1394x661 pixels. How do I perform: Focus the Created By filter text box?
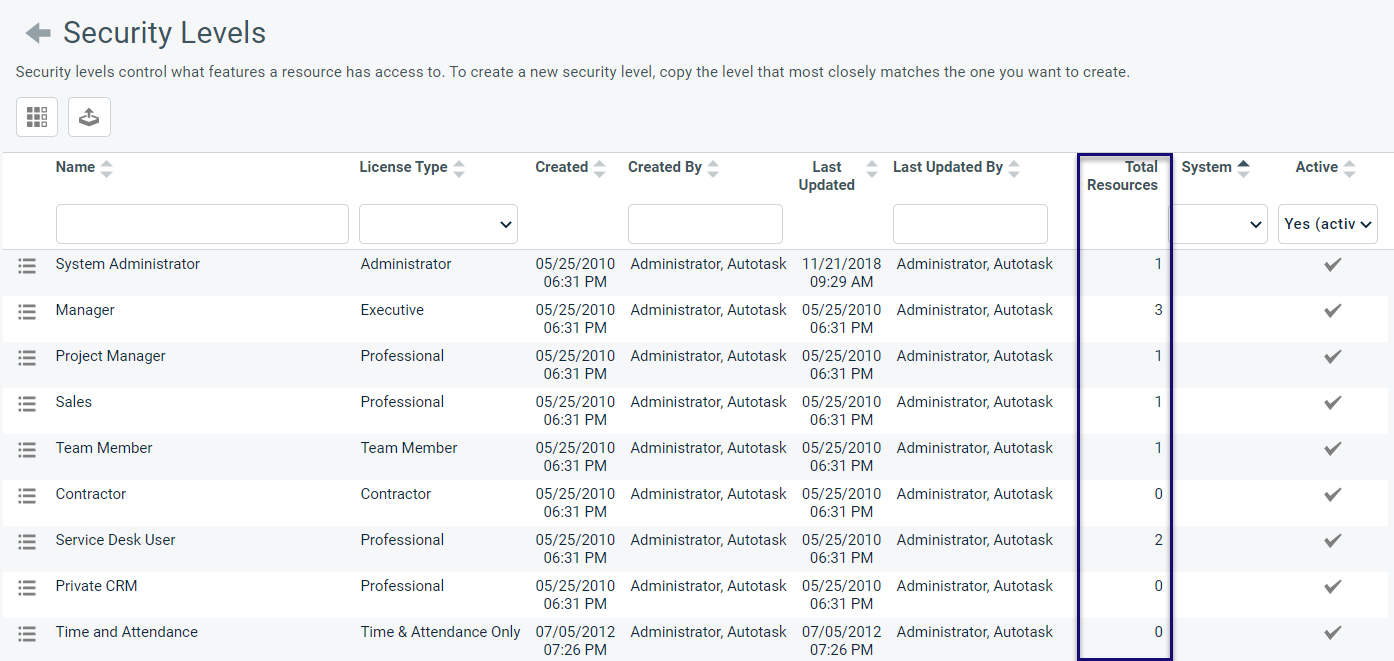click(705, 224)
